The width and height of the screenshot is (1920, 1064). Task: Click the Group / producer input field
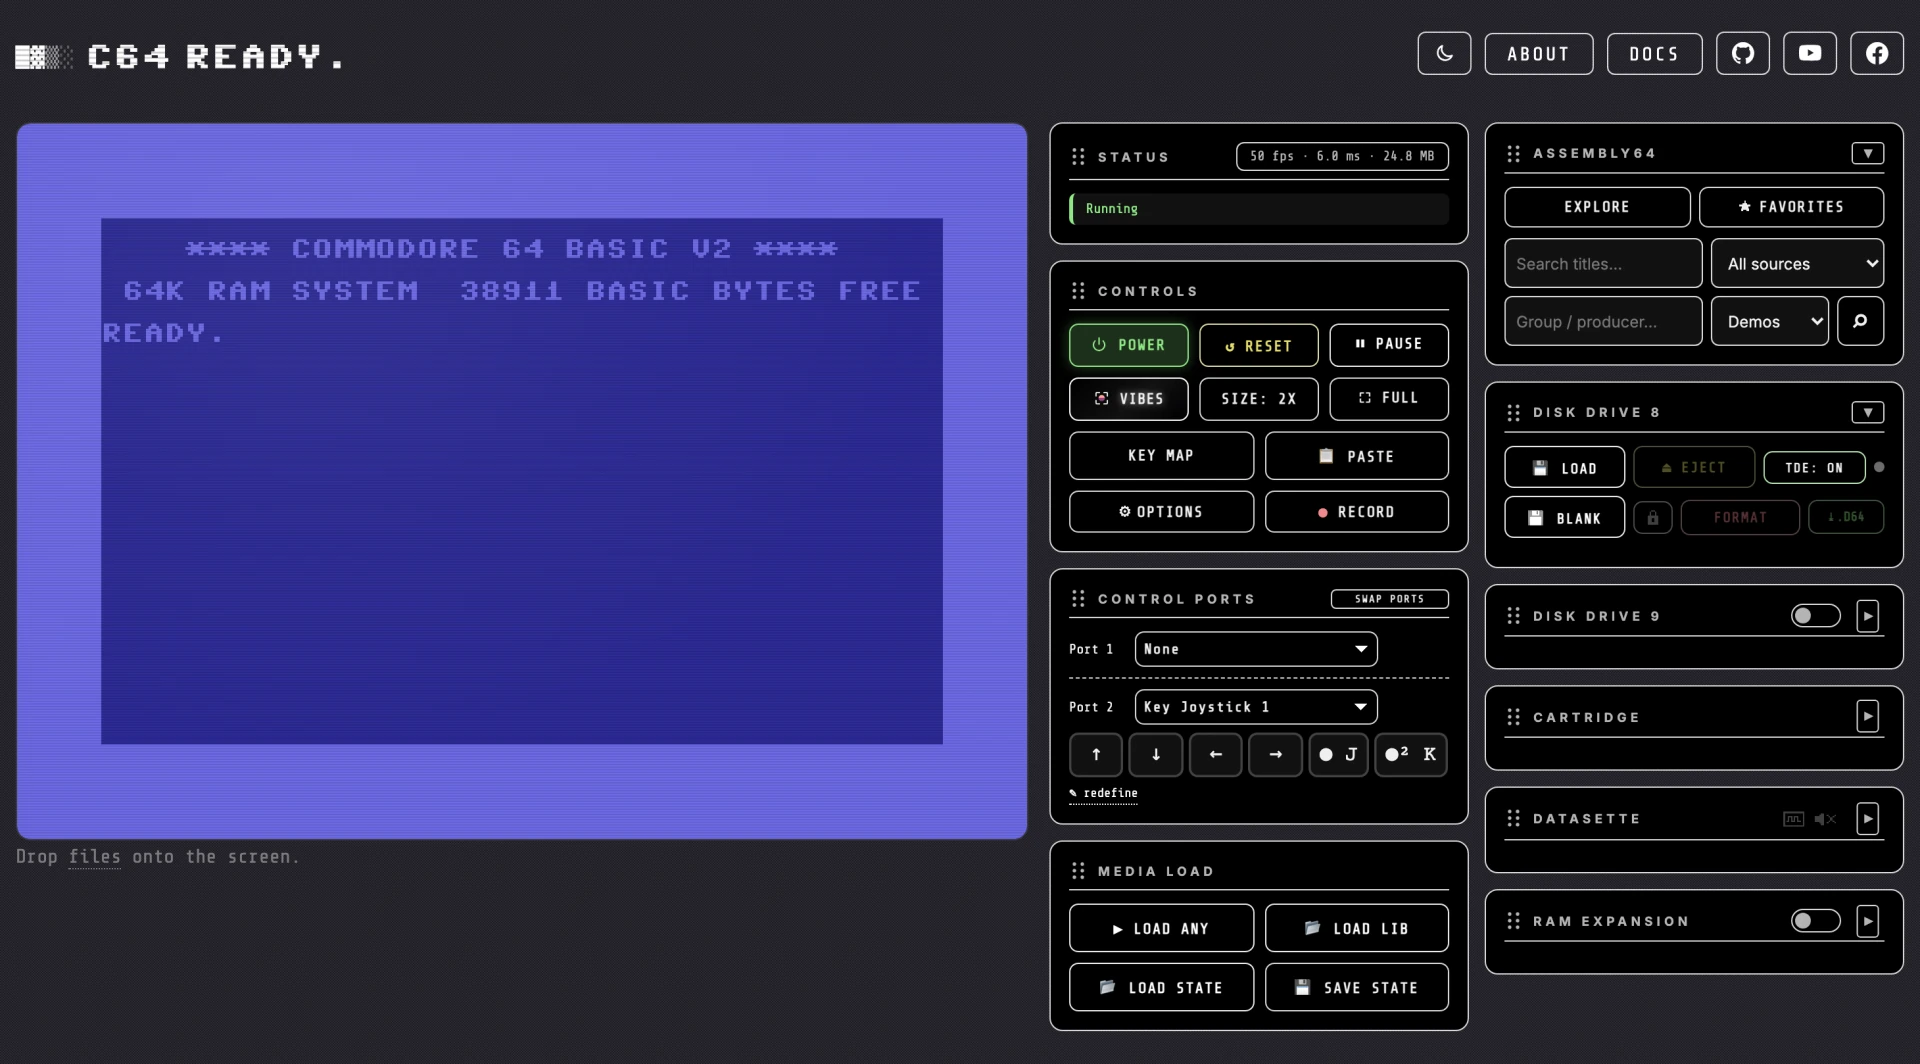pyautogui.click(x=1603, y=321)
